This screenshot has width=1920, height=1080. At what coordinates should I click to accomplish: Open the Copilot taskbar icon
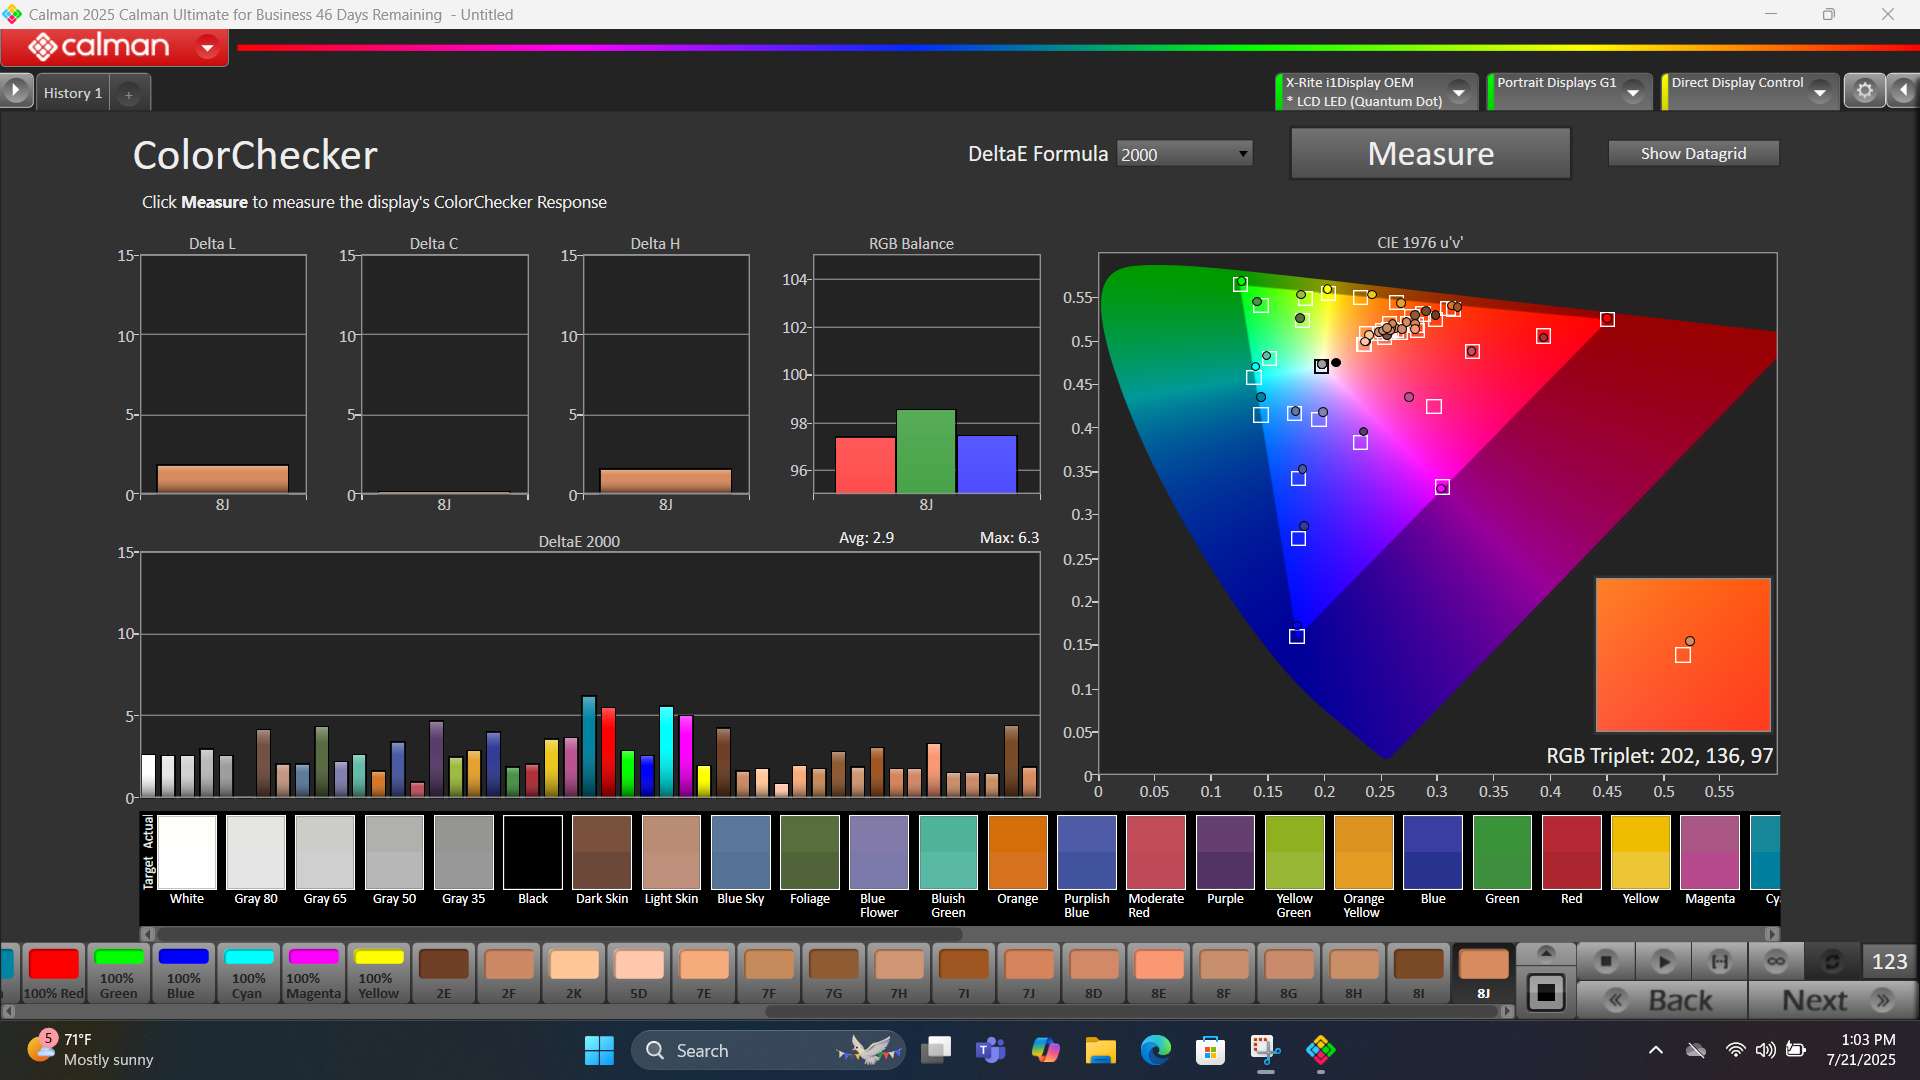[x=1045, y=1050]
